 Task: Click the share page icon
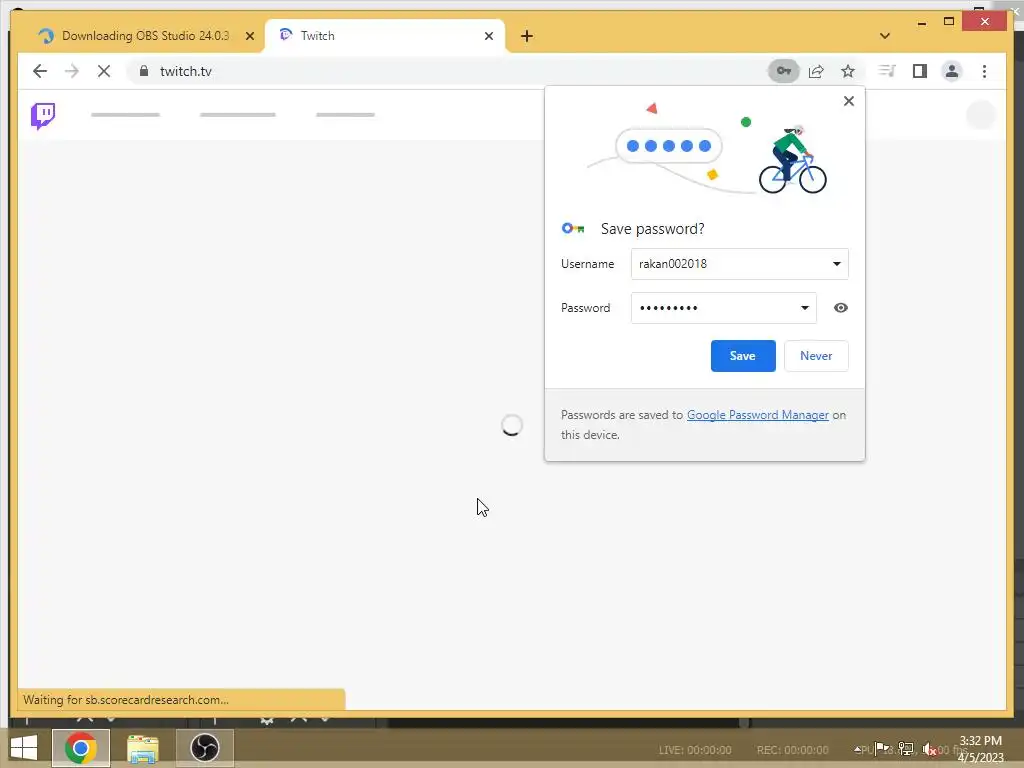coord(816,71)
